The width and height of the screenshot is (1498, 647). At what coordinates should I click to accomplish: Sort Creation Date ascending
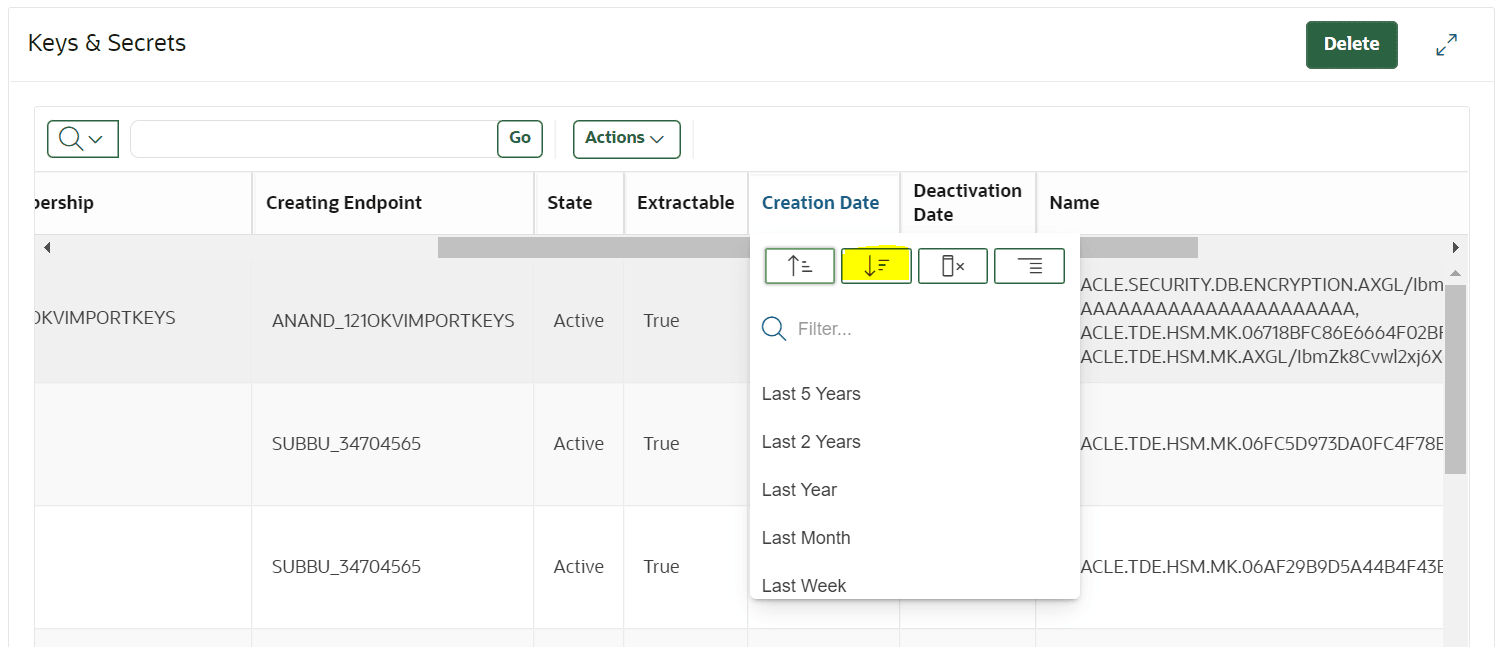coord(800,266)
